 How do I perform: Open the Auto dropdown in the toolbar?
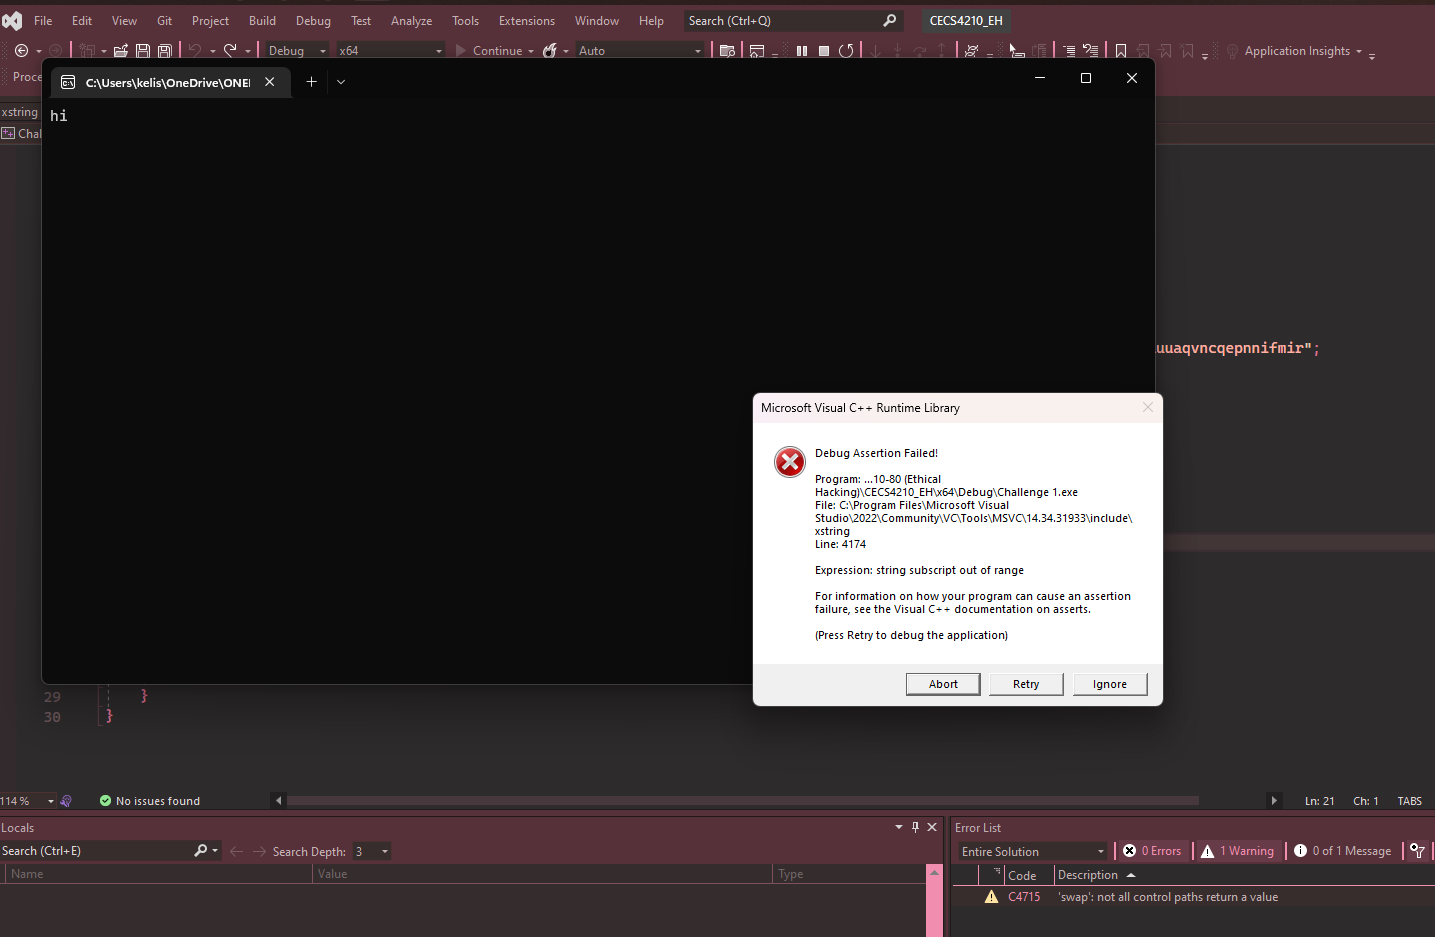[x=640, y=51]
